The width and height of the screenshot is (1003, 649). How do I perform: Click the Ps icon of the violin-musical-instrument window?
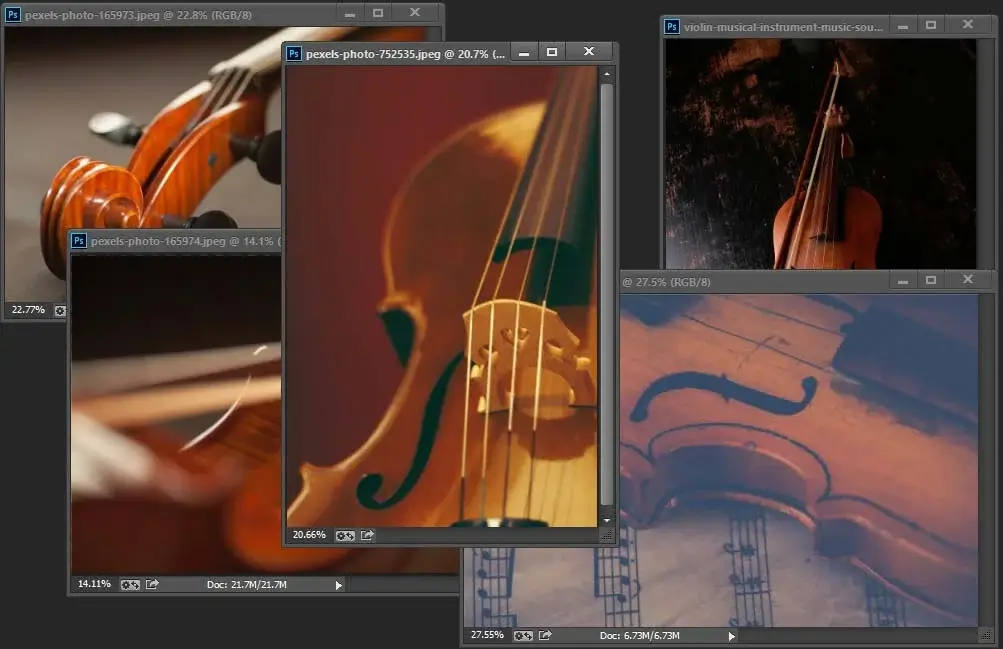(672, 26)
